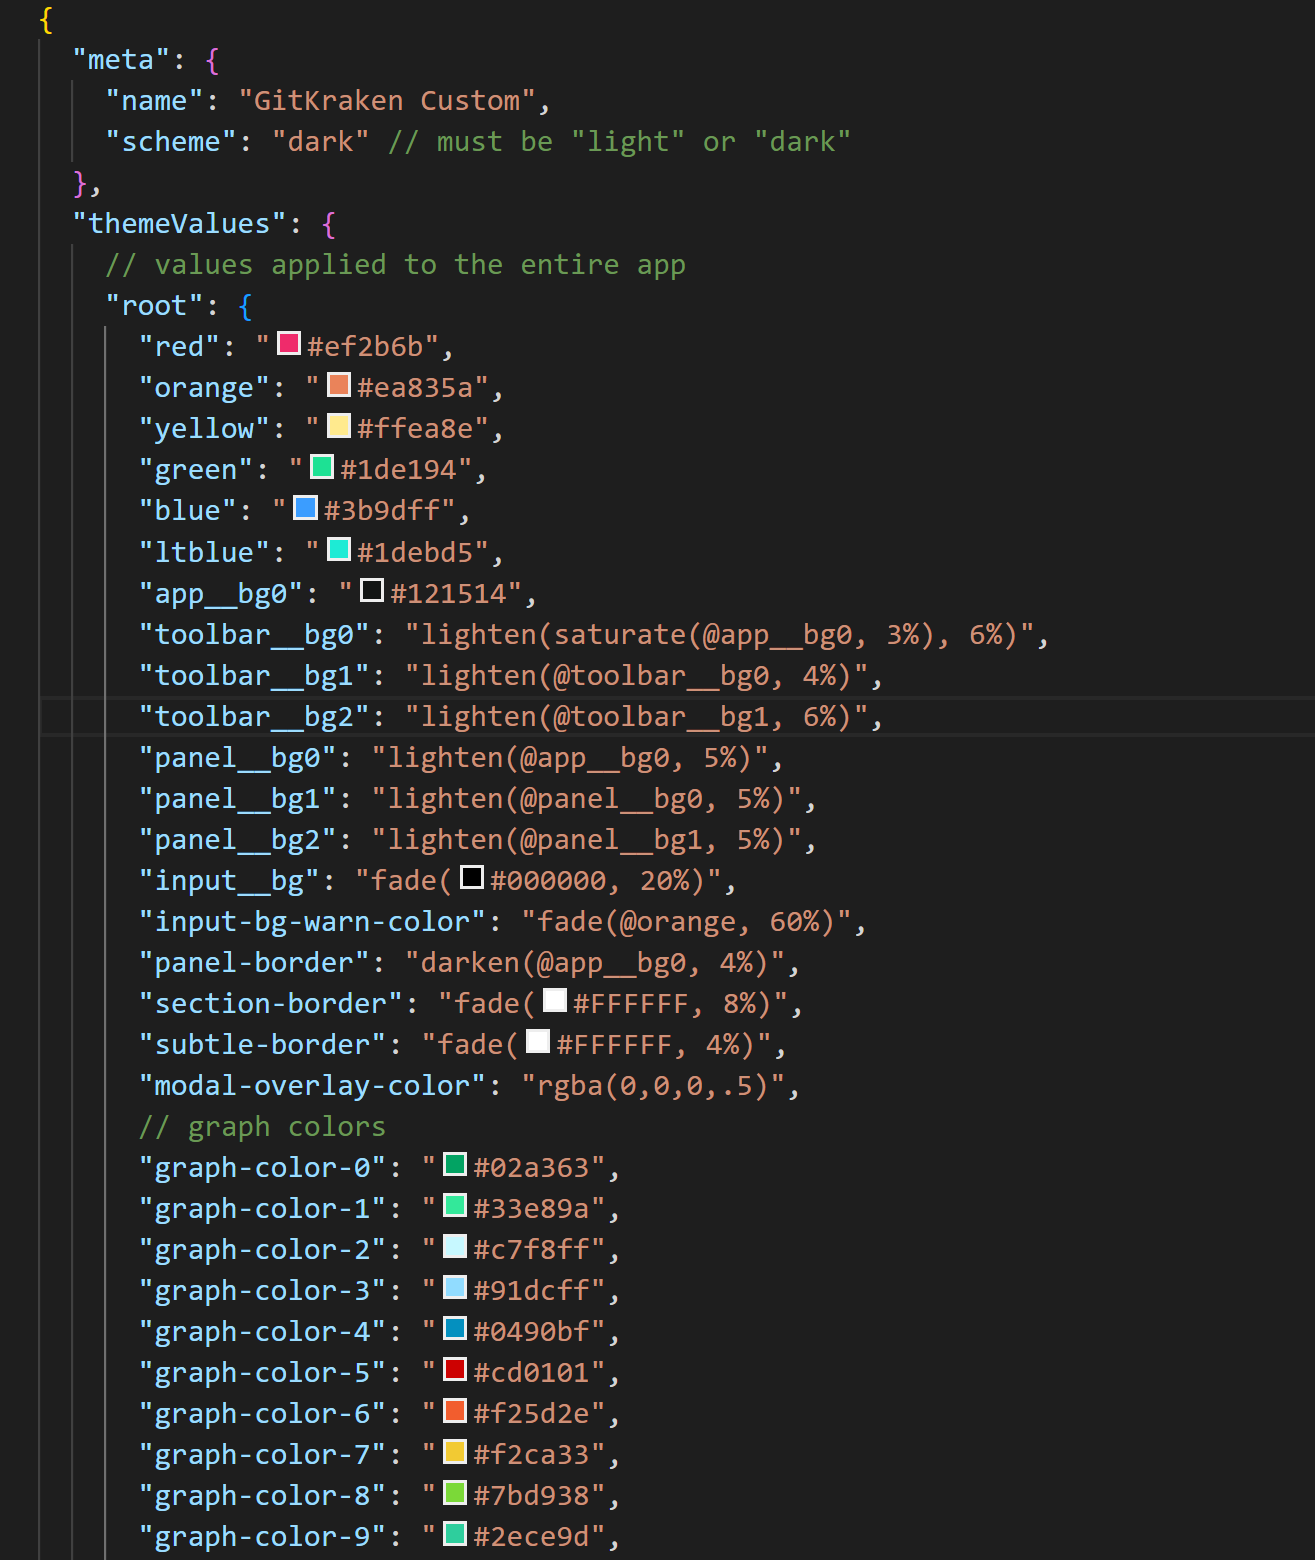1315x1560 pixels.
Task: Click the "toolbar__bg2" line value
Action: point(637,717)
